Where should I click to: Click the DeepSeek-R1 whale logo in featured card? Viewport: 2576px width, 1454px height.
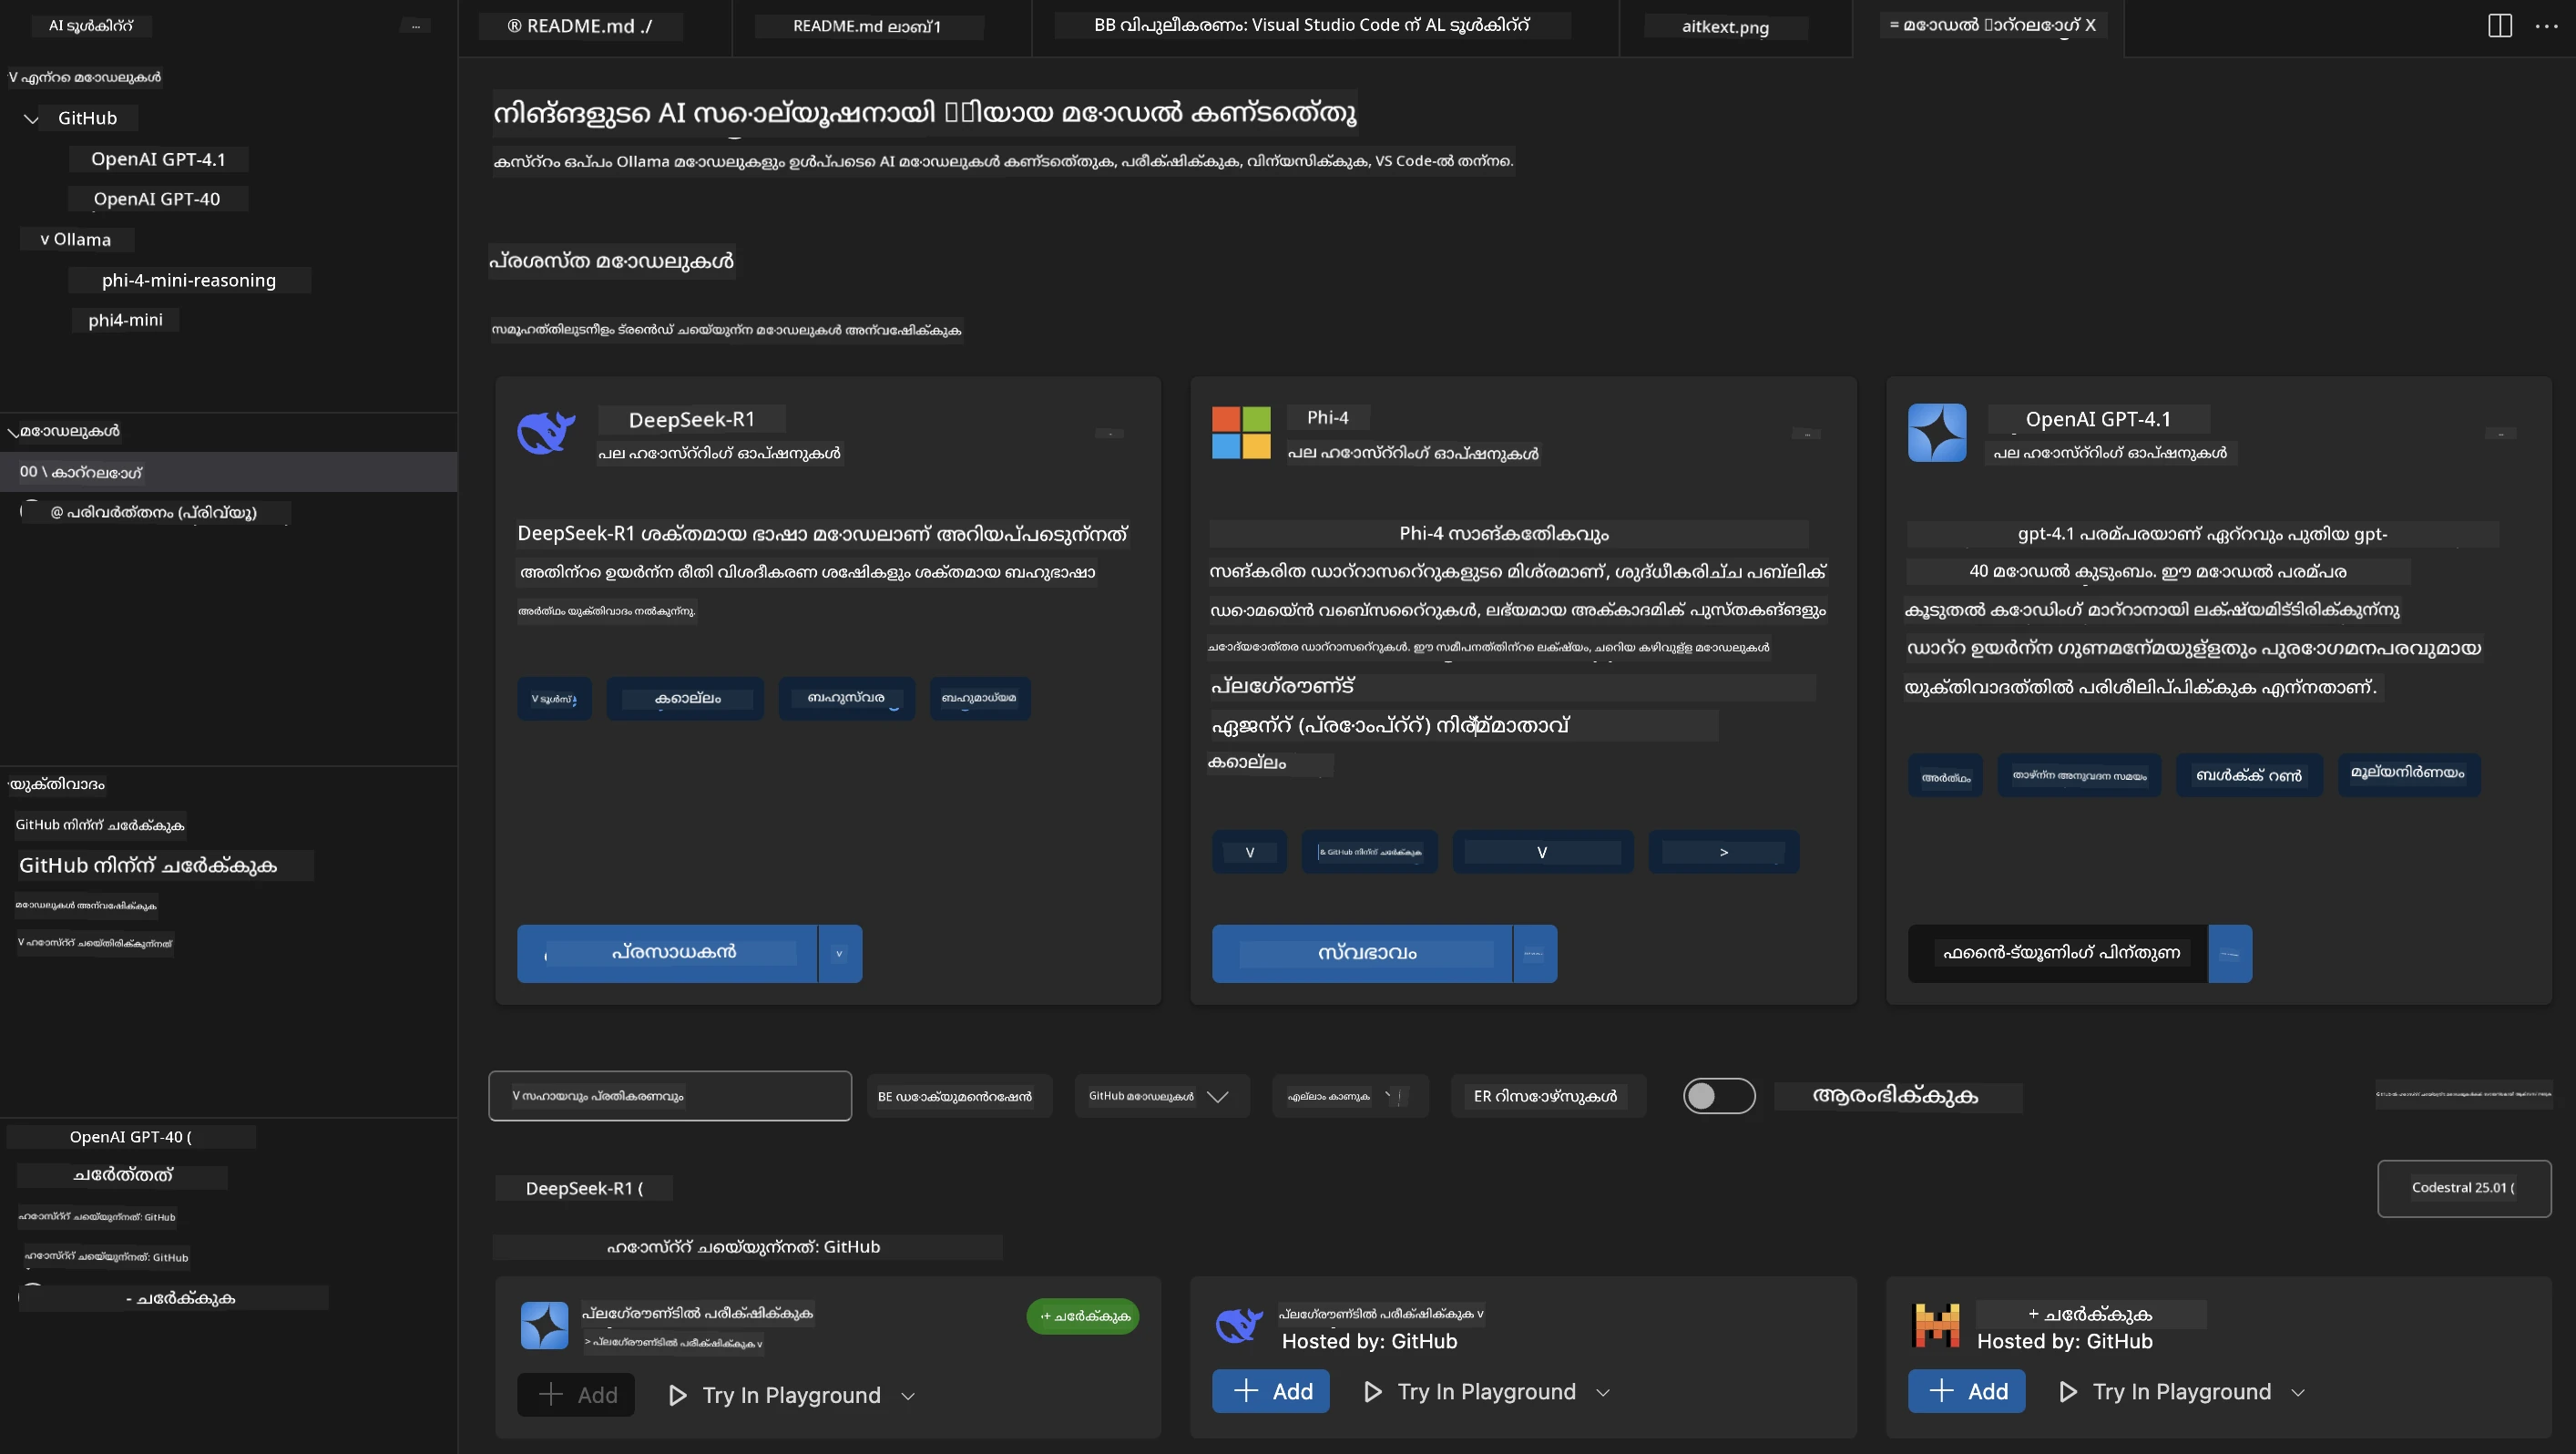(546, 432)
